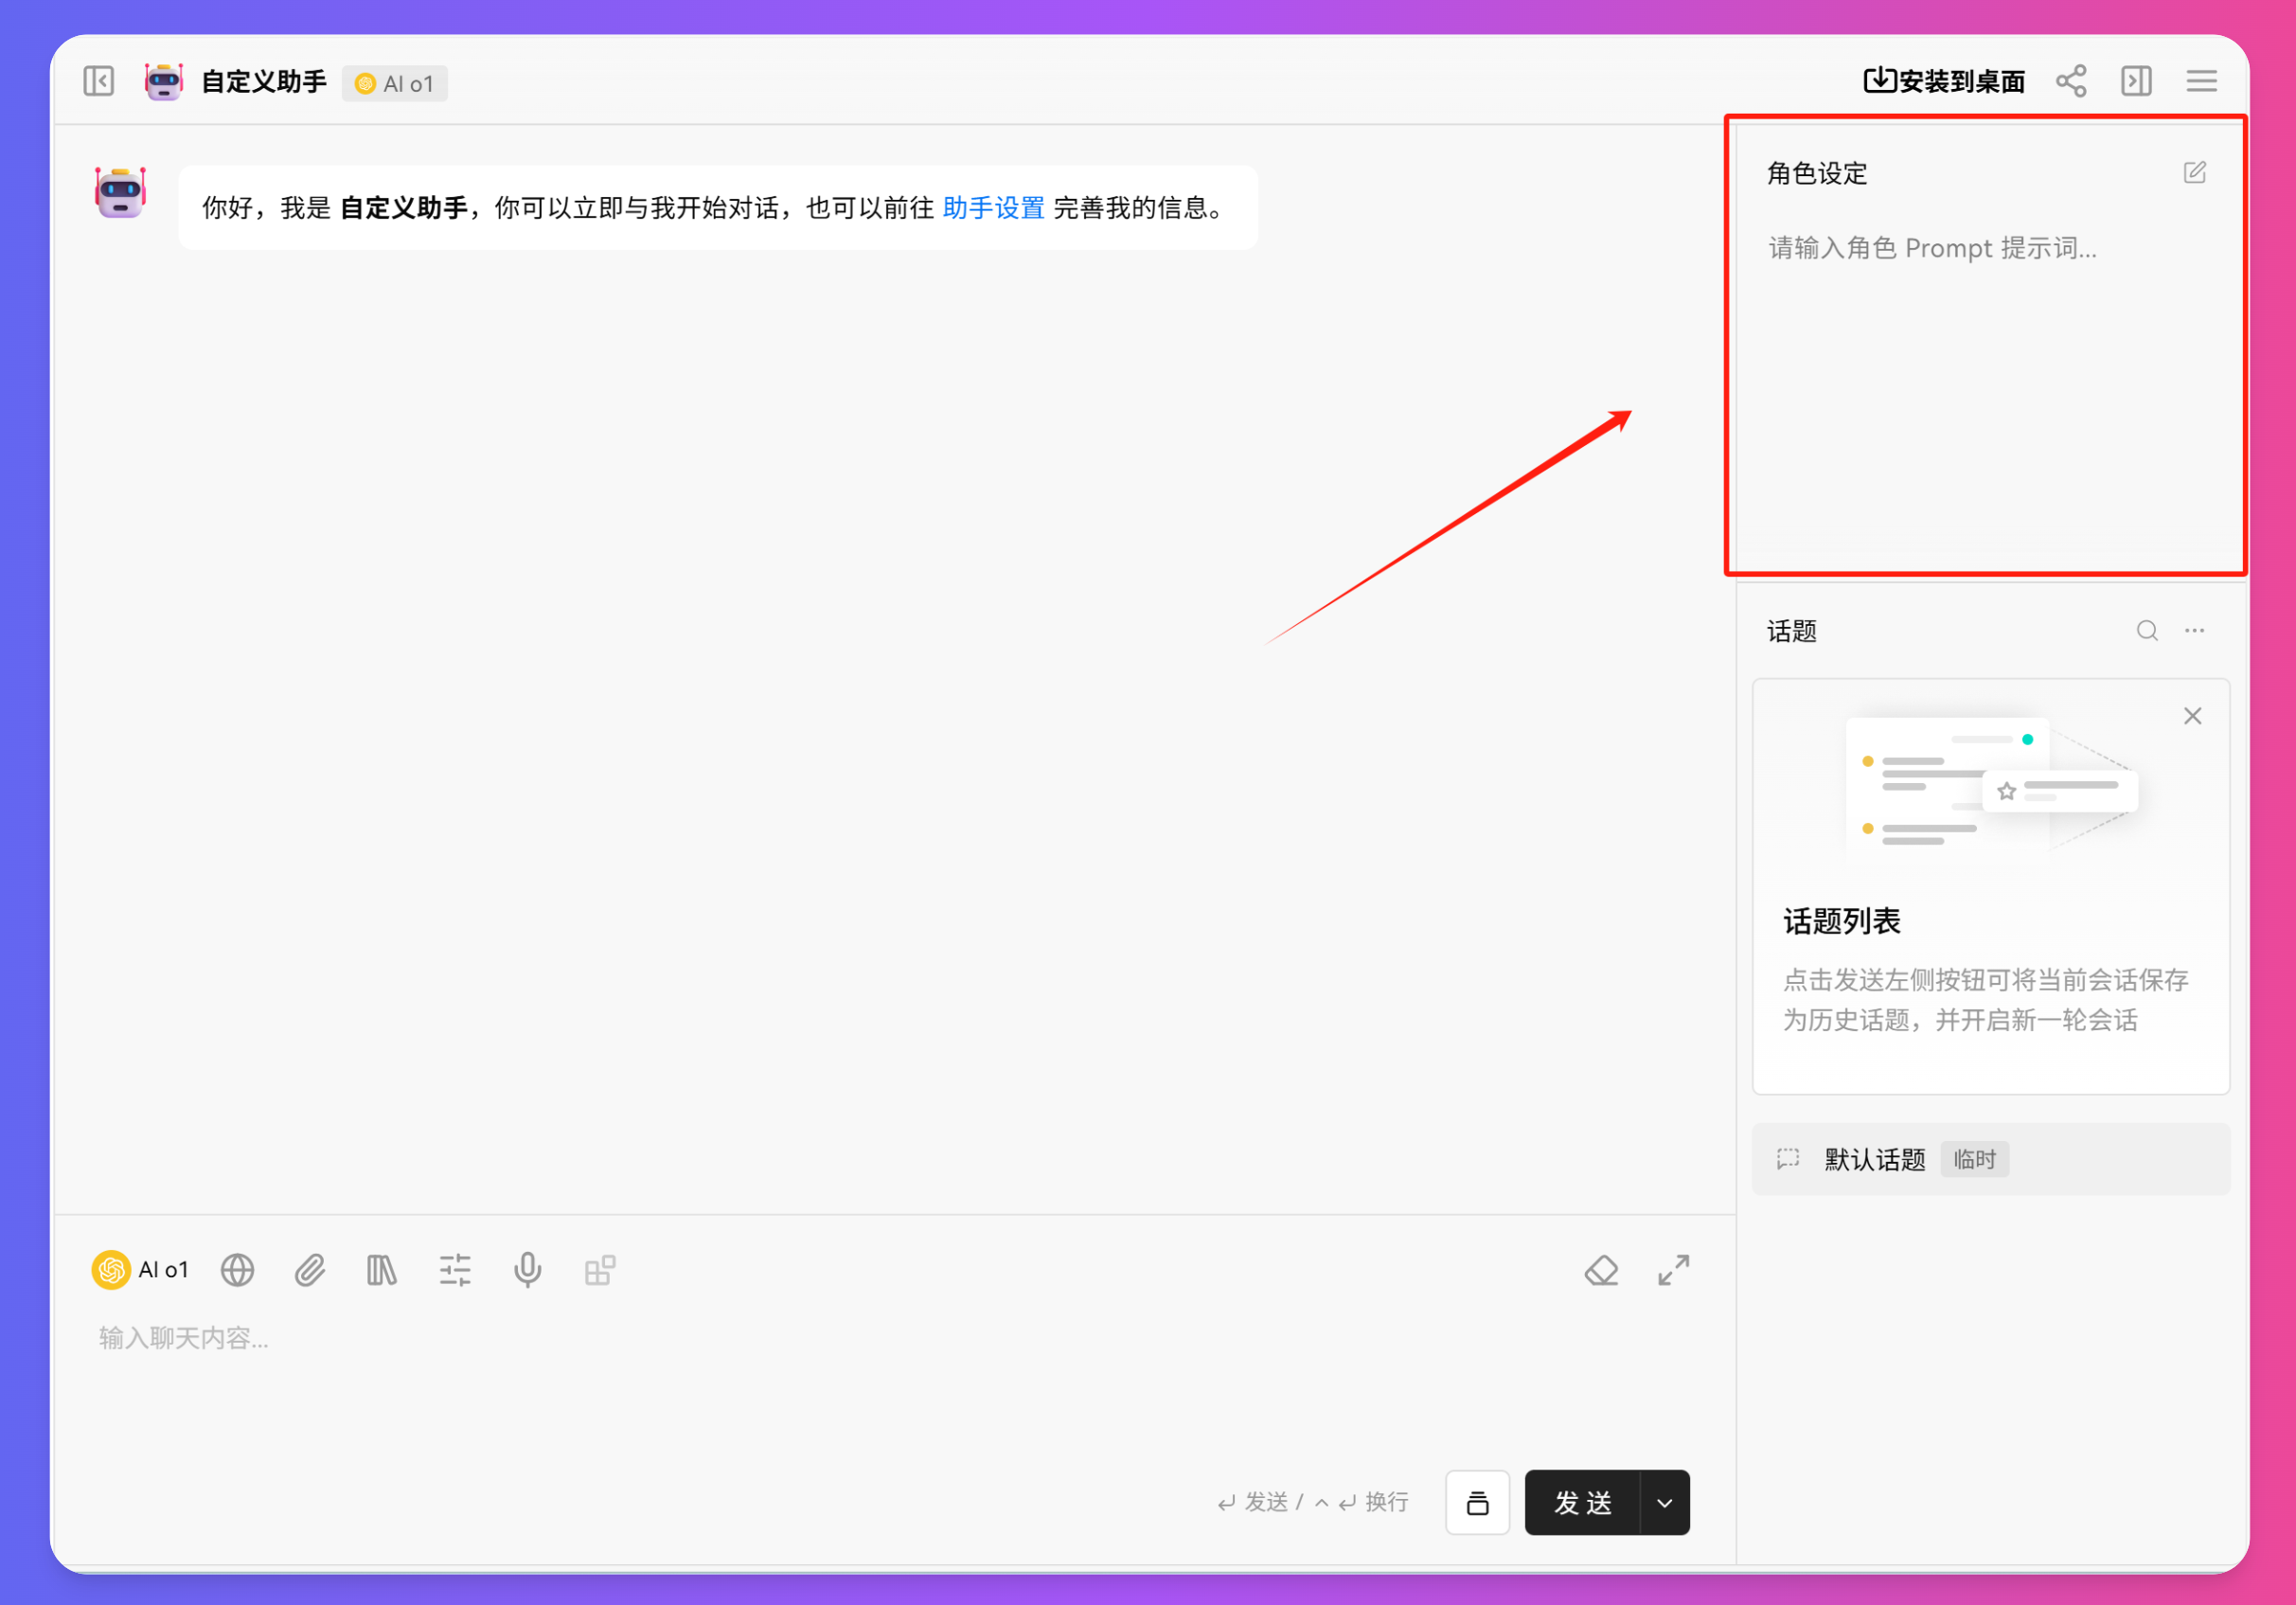Start voice input with the microphone icon
The height and width of the screenshot is (1605, 2296).
(x=527, y=1269)
